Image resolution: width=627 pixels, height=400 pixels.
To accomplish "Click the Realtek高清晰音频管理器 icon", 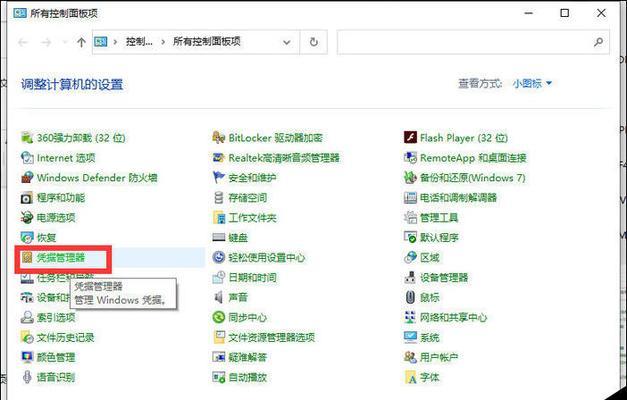I will [x=218, y=158].
